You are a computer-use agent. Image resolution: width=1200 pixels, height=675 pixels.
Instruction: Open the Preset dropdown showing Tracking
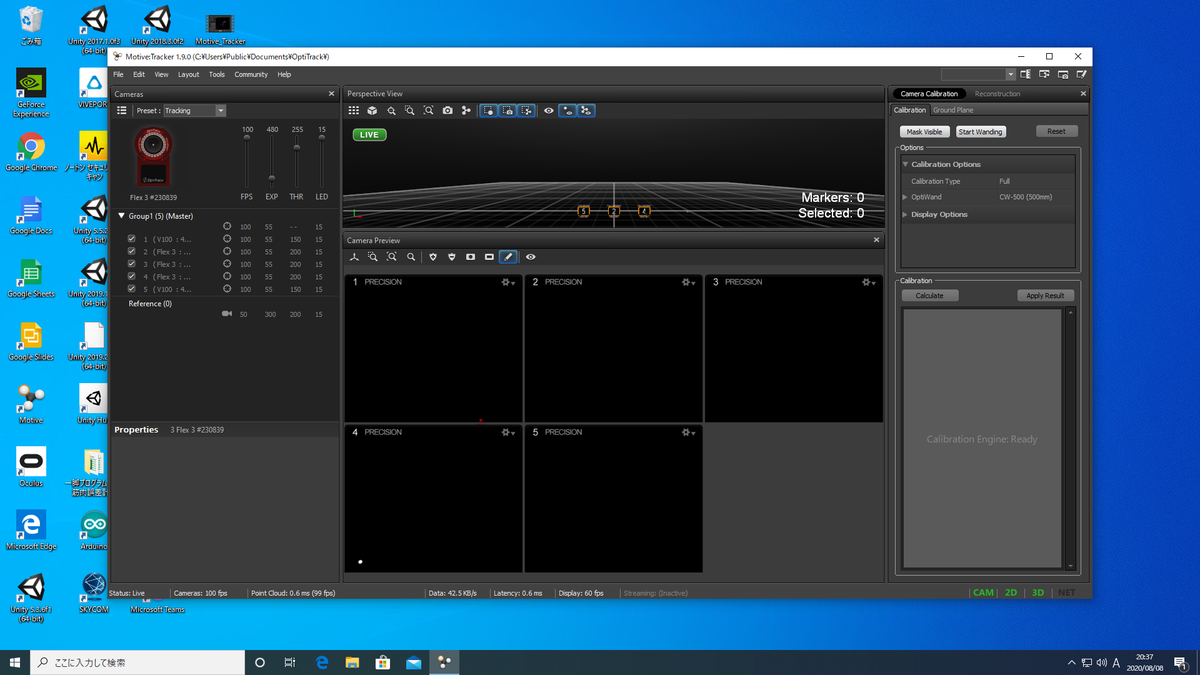click(x=194, y=111)
